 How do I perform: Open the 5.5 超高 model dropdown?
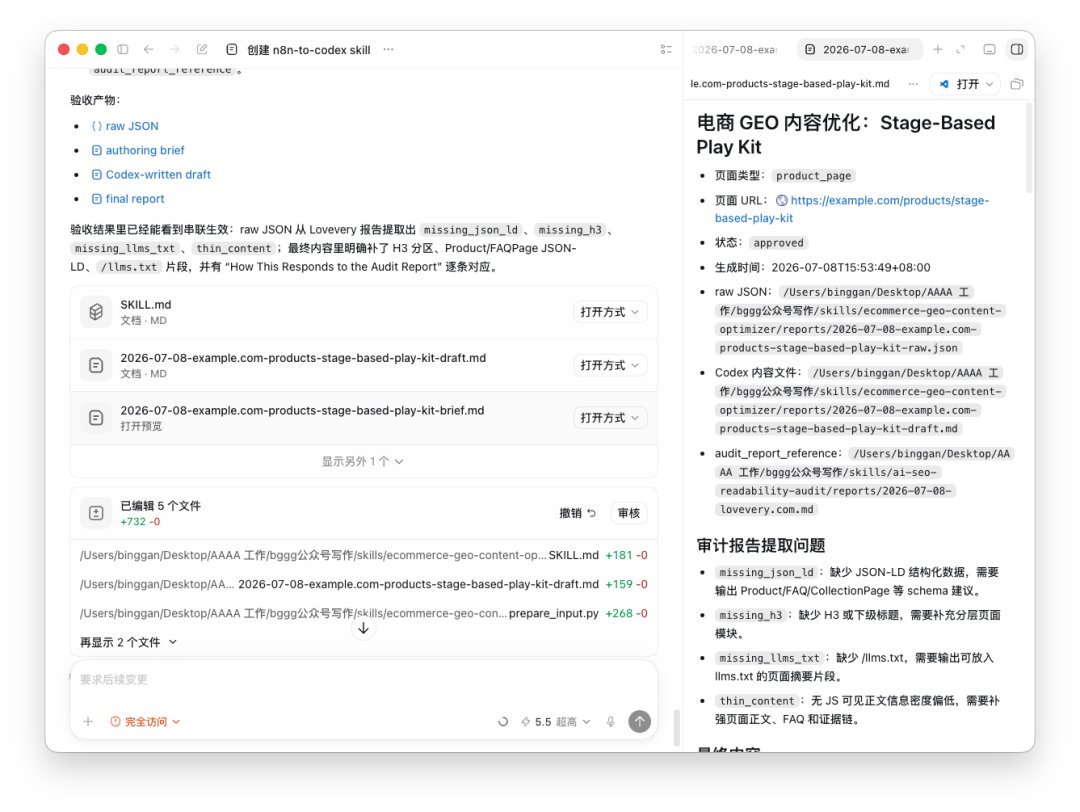pyautogui.click(x=556, y=722)
